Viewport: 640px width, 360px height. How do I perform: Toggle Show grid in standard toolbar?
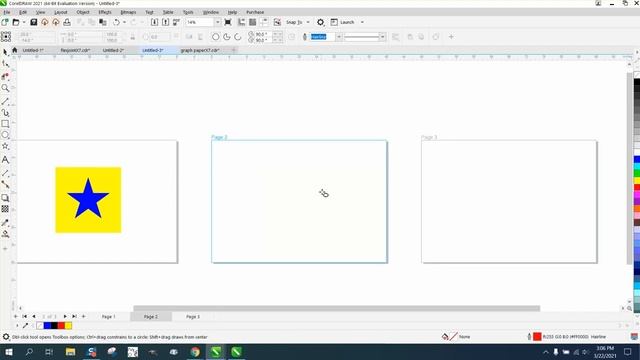coord(253,22)
